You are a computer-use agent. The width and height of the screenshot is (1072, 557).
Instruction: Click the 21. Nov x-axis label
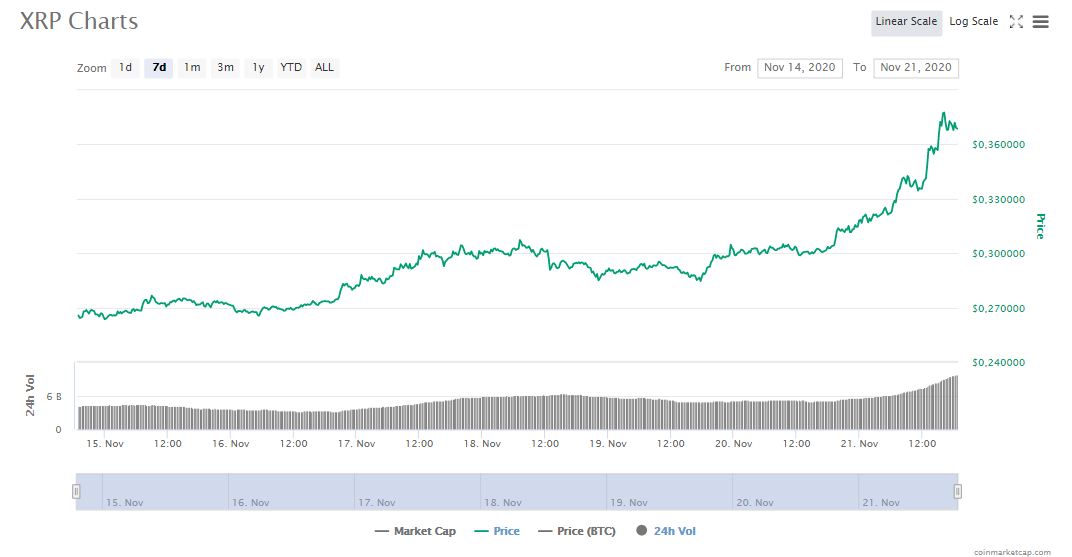pyautogui.click(x=859, y=444)
